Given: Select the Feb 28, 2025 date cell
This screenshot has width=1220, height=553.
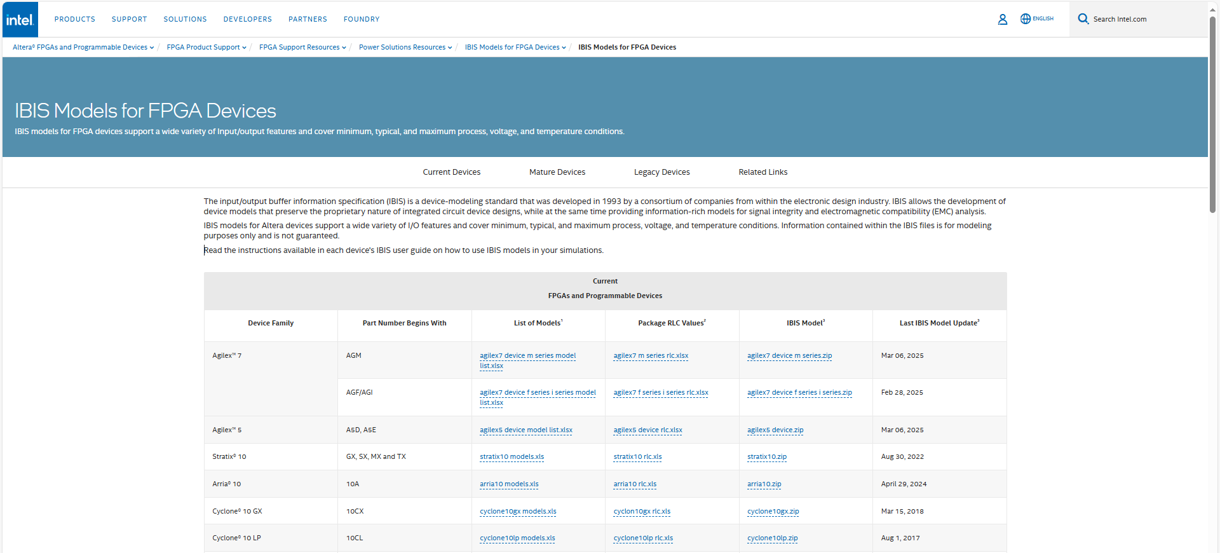Looking at the screenshot, I should [939, 398].
